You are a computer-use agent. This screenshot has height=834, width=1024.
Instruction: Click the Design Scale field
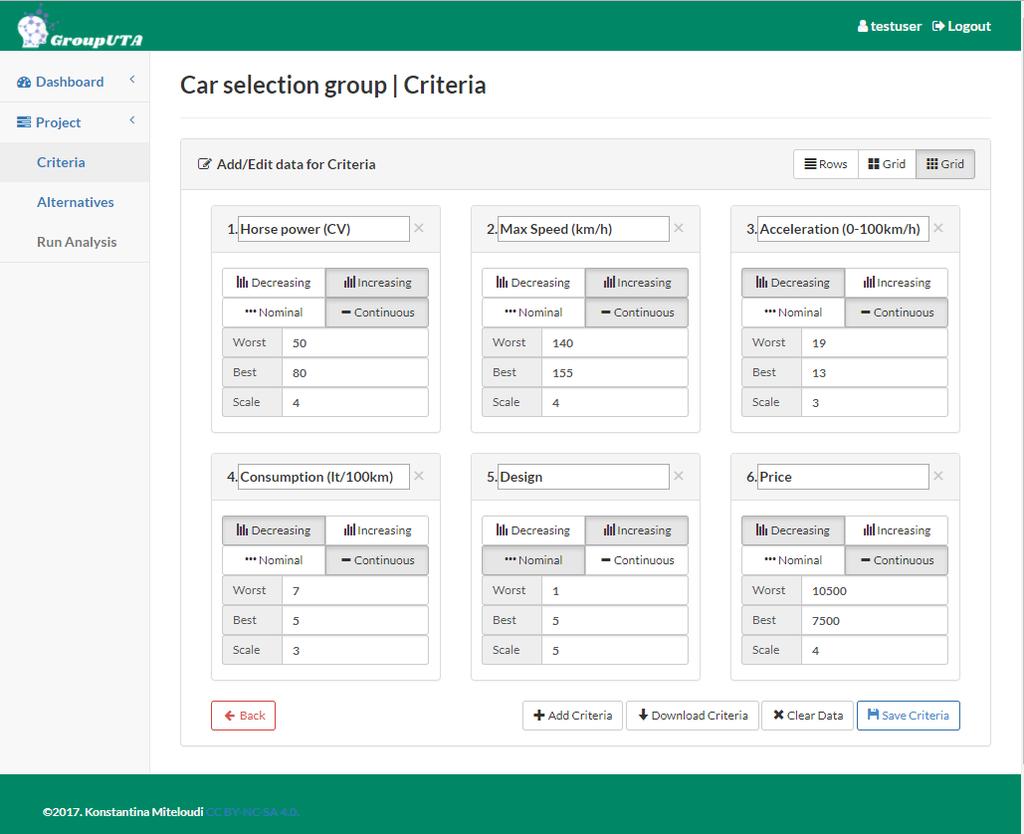point(615,650)
